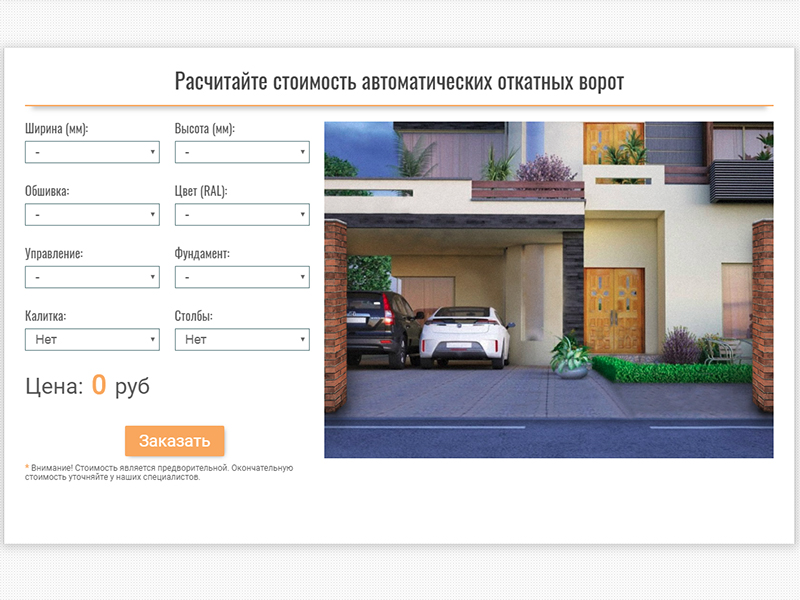Click the Высота (мм) field label
Viewport: 800px width, 600px height.
point(205,129)
